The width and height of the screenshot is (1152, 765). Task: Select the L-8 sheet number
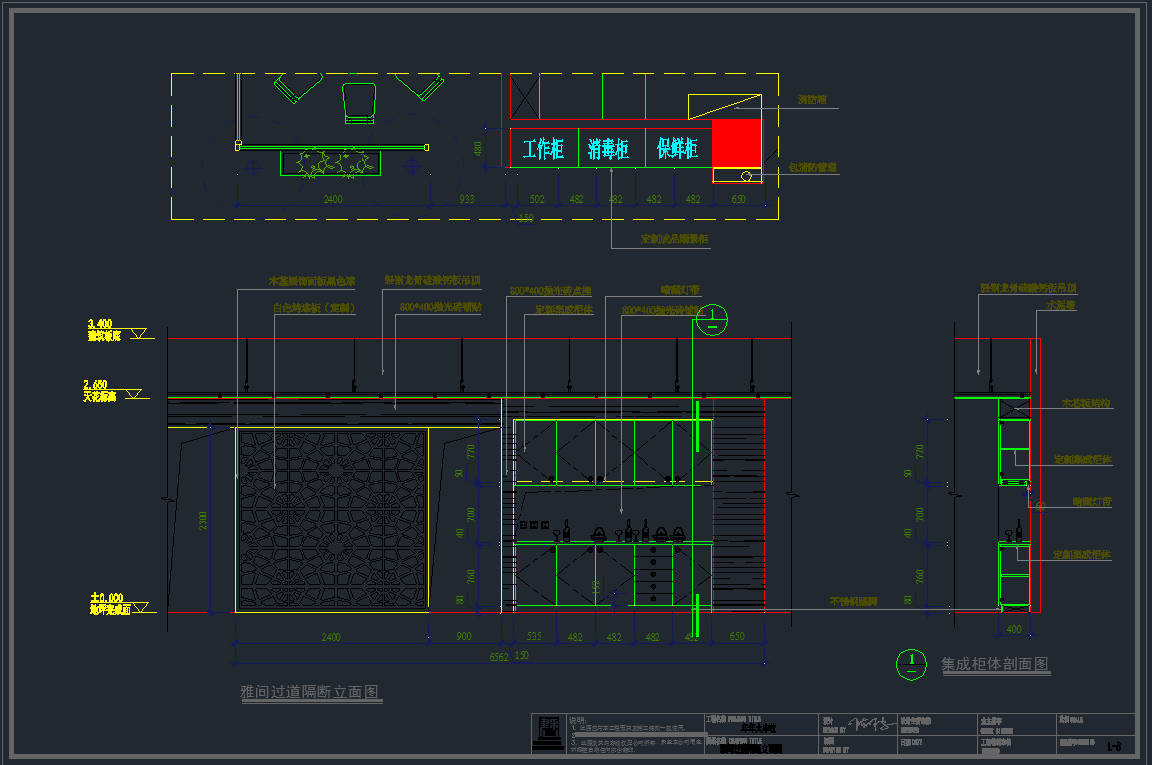pyautogui.click(x=1113, y=745)
